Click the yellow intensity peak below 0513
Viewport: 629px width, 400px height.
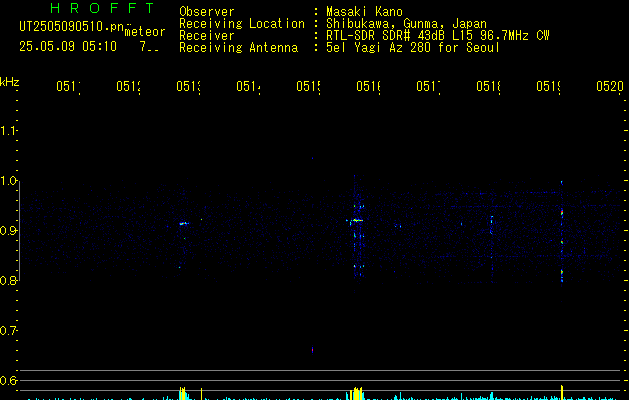(183, 394)
